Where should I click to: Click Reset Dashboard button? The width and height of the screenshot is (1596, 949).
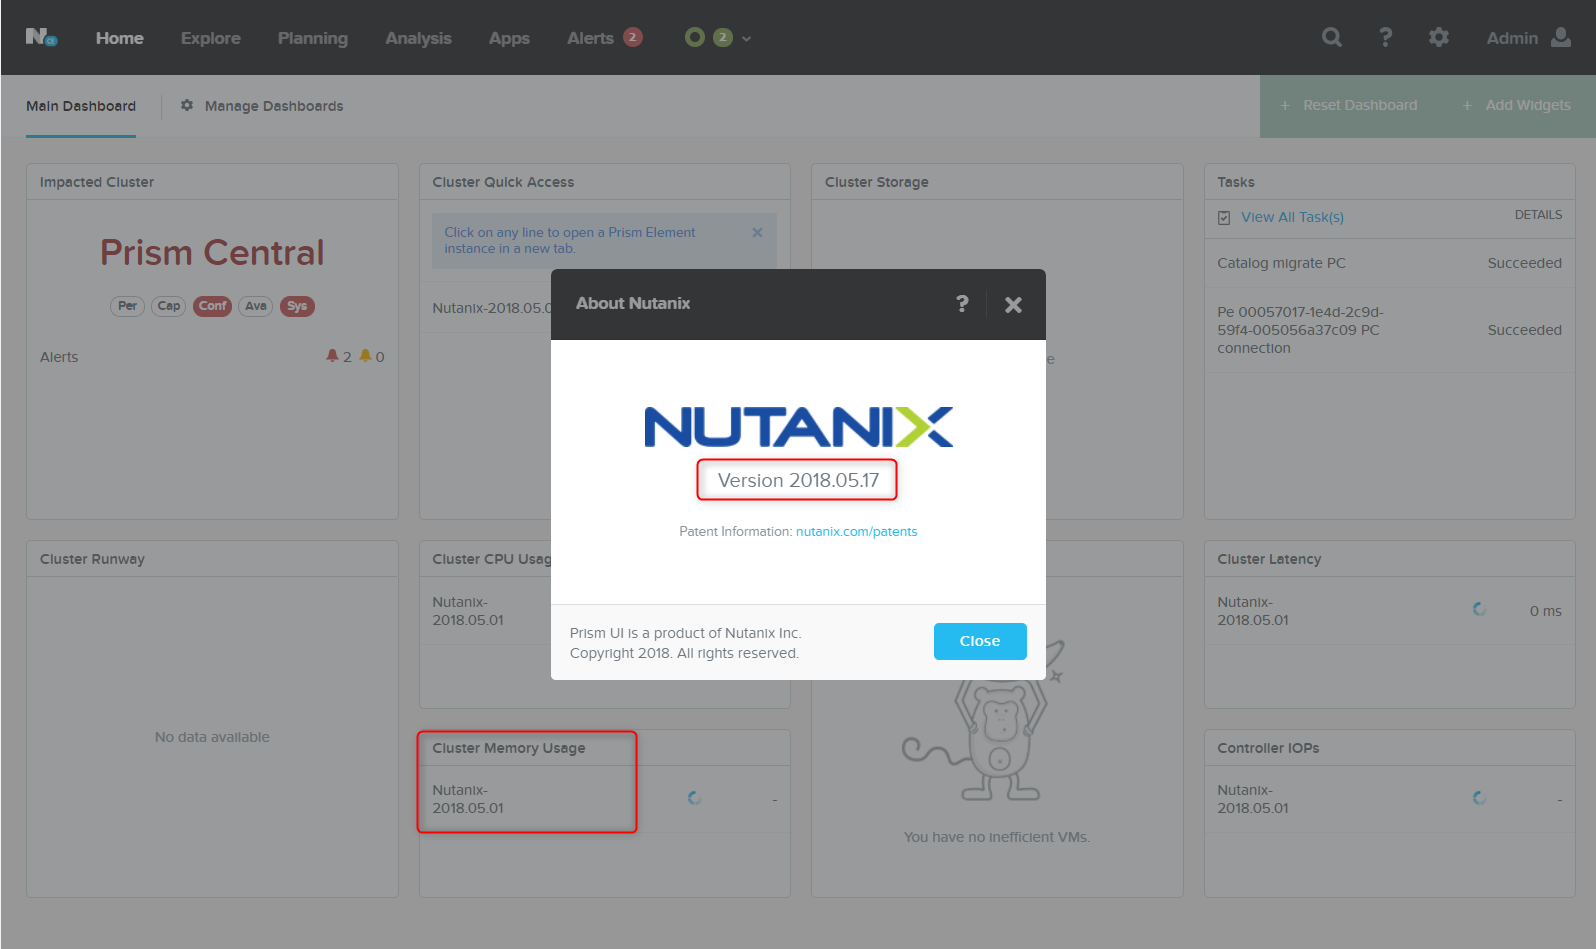tap(1349, 105)
